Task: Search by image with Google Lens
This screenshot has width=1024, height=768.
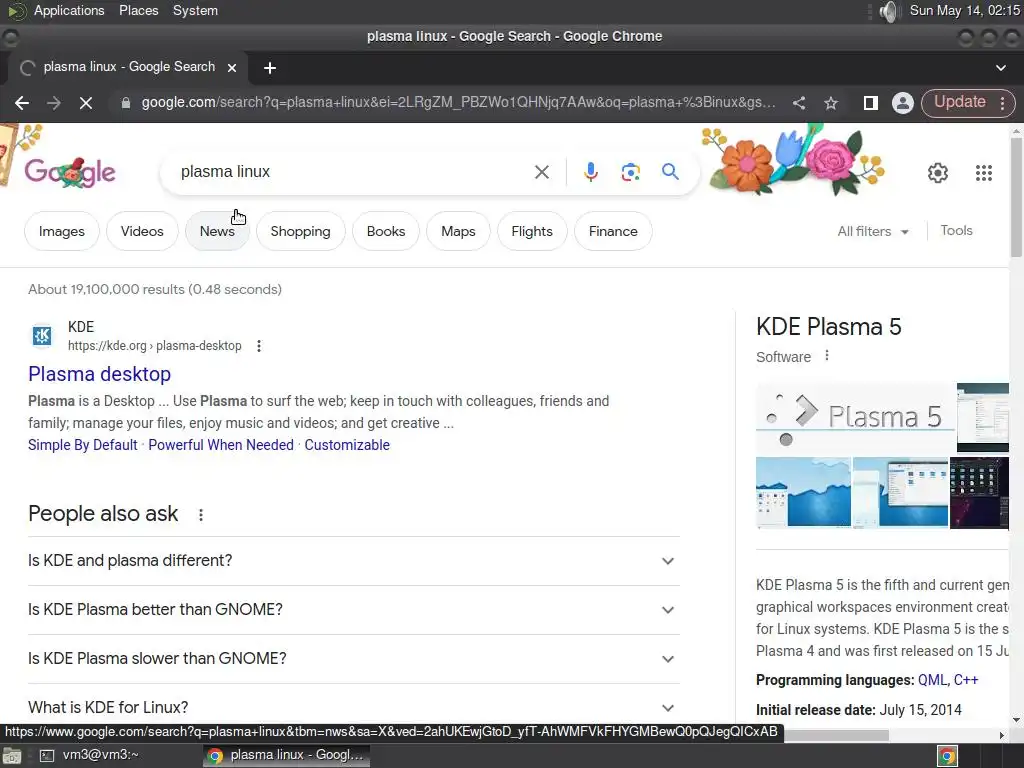Action: coord(630,172)
